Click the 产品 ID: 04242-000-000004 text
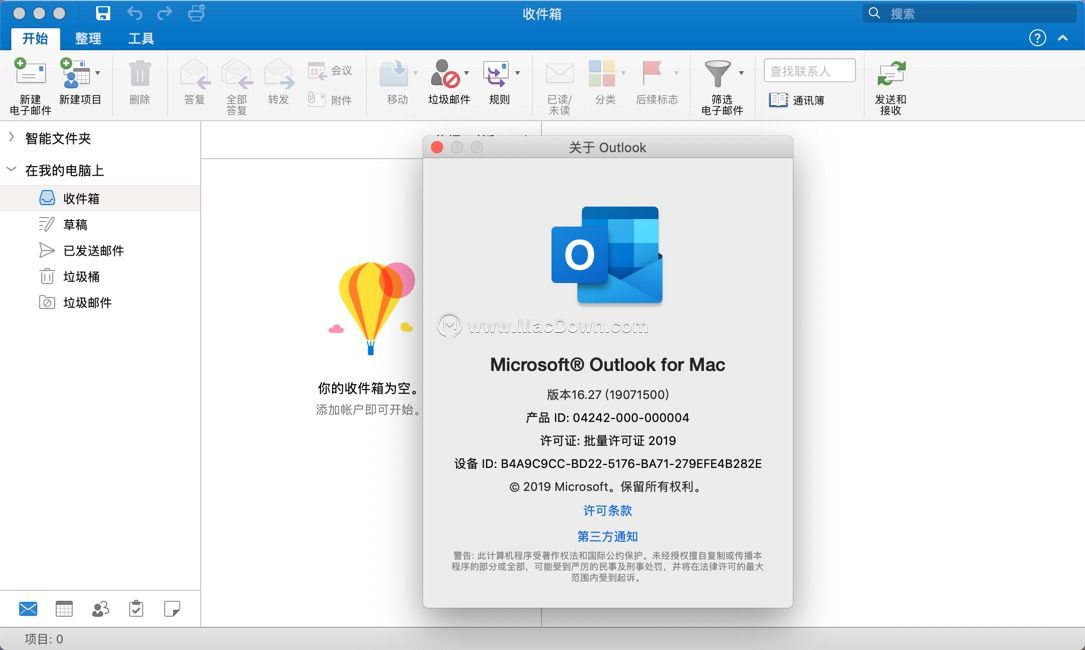Viewport: 1085px width, 650px height. click(x=608, y=417)
